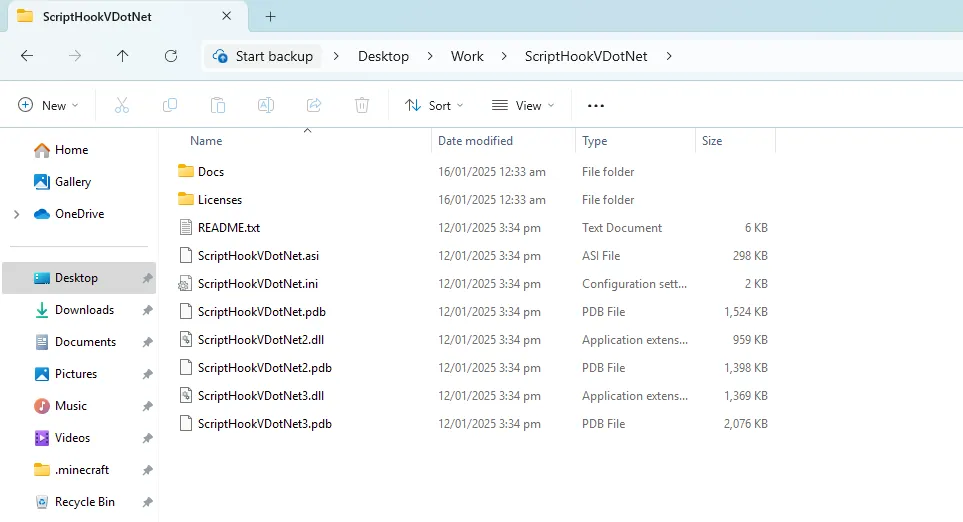Unpin Desktop using its pin icon

147,278
